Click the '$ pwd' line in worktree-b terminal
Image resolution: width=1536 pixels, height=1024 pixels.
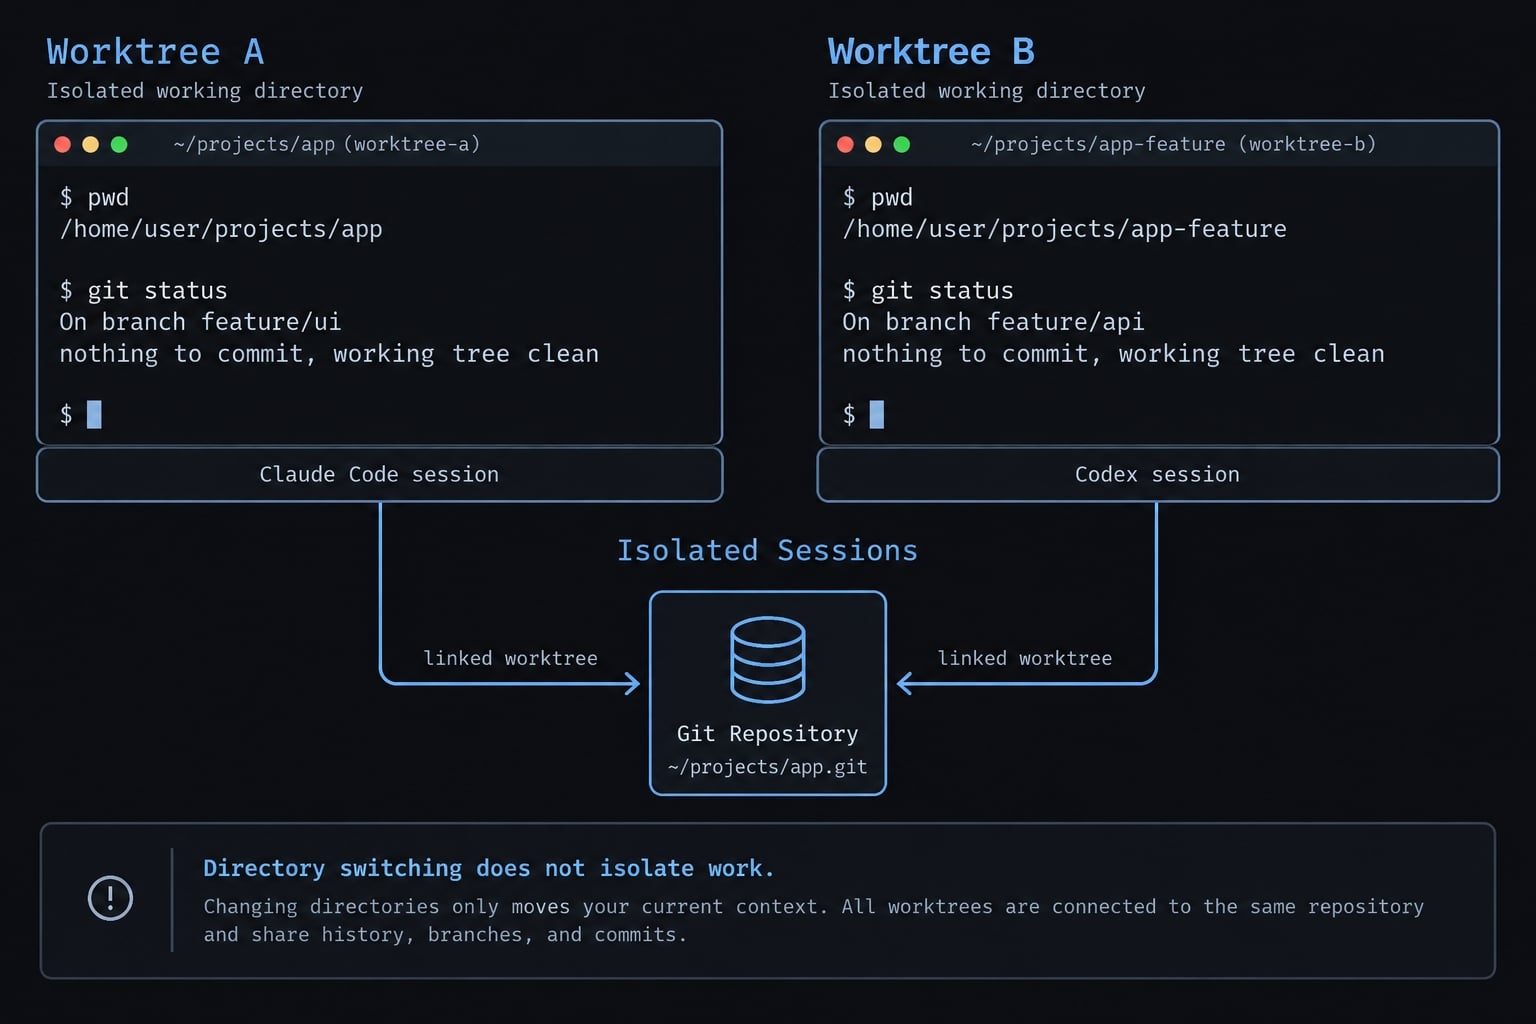pos(878,197)
